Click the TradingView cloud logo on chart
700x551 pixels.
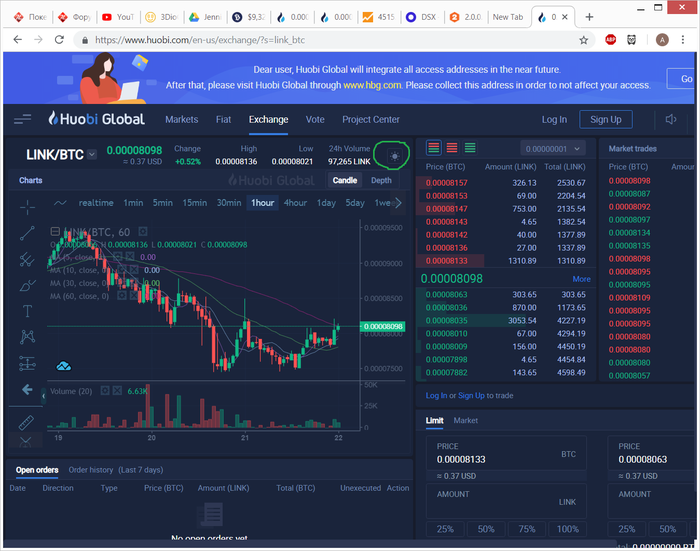[x=64, y=367]
